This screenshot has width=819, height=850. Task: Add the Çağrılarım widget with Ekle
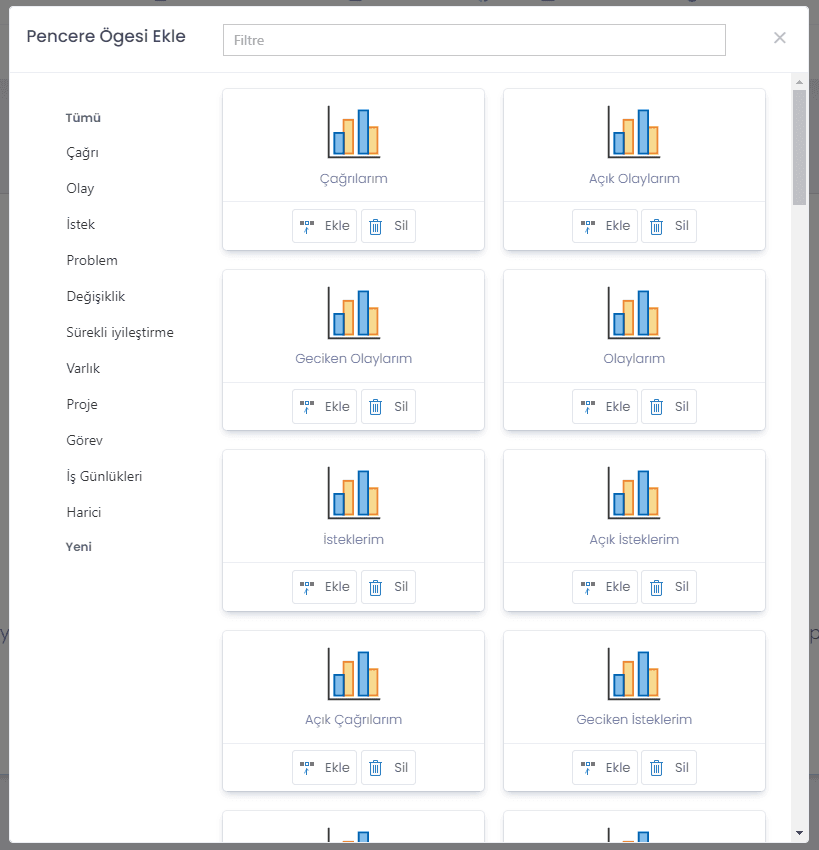[x=324, y=226]
